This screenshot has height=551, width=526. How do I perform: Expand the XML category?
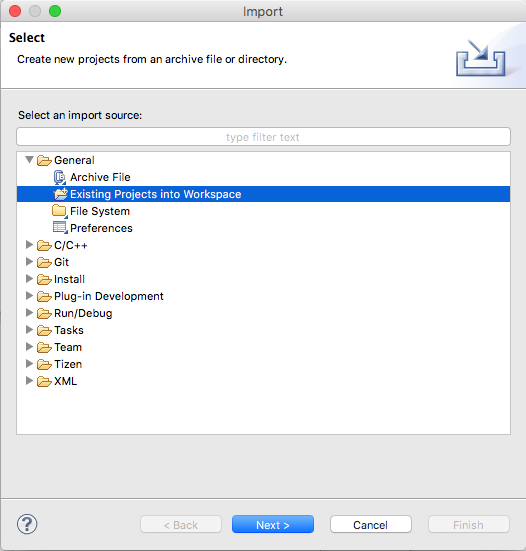click(30, 381)
